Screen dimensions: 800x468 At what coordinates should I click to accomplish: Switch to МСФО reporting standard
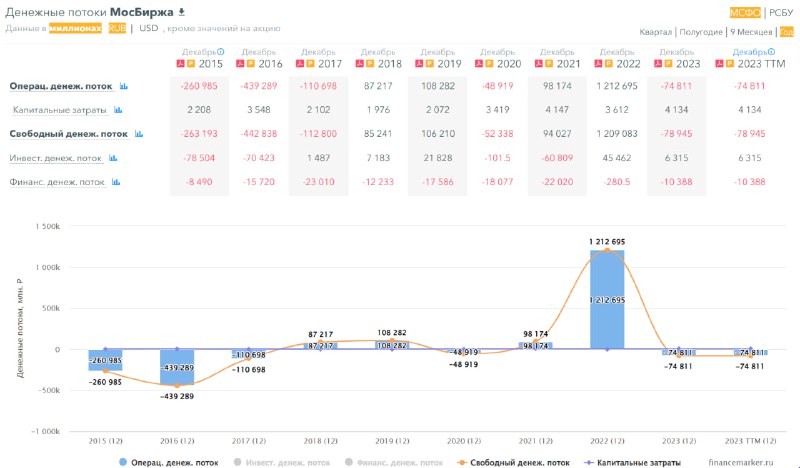(x=745, y=13)
